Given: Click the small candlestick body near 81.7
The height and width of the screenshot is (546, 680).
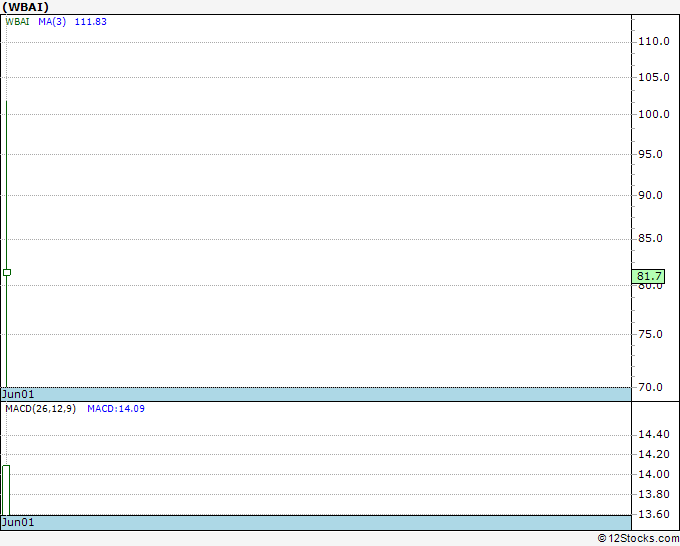Looking at the screenshot, I should point(7,272).
